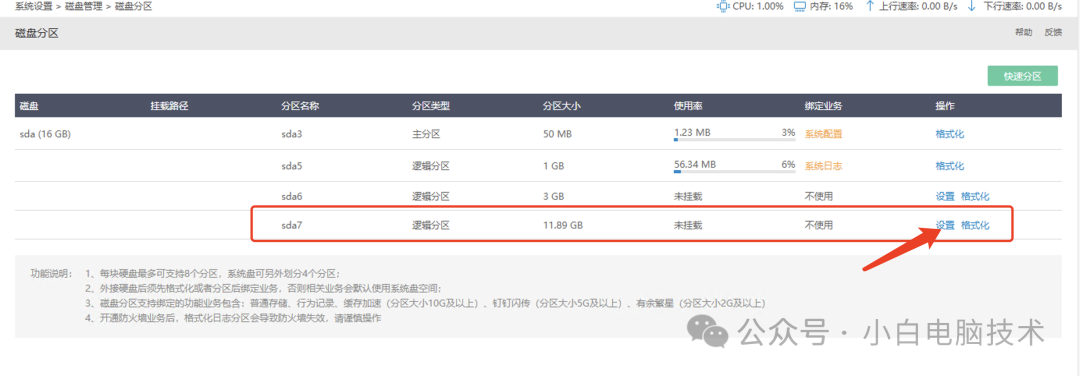Screen dimensions: 1080x376
Task: Format the sda3 partition
Action: pos(950,134)
